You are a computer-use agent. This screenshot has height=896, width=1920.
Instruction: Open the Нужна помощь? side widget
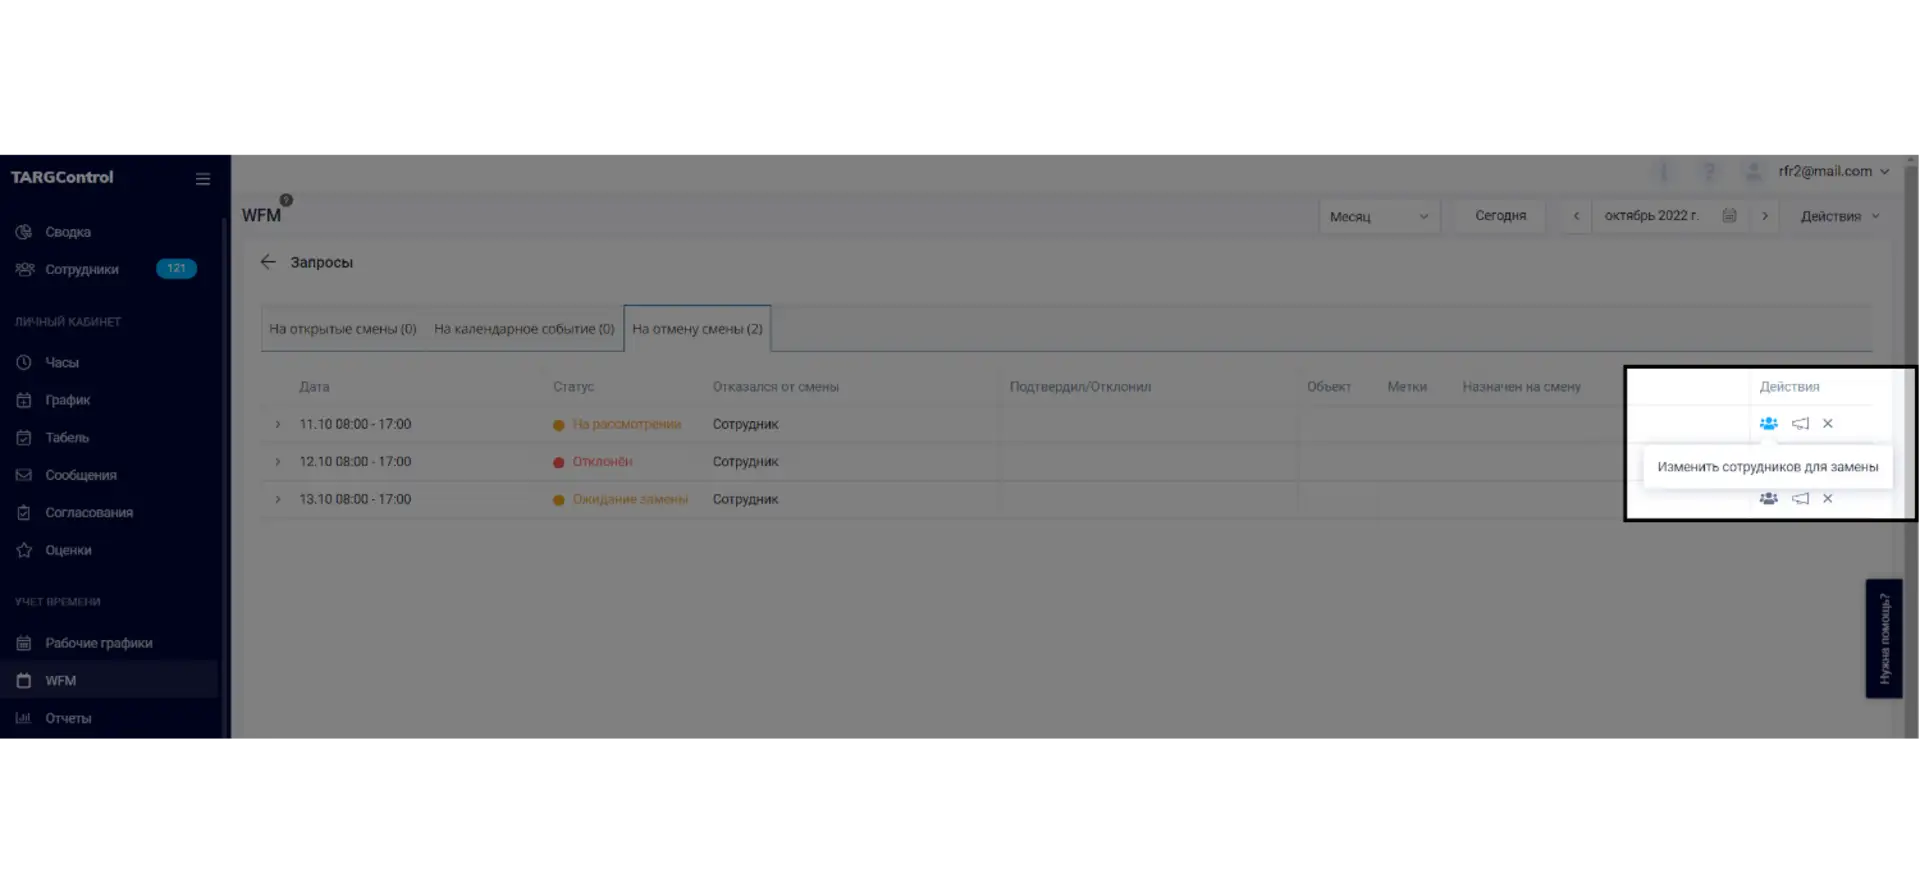tap(1884, 638)
